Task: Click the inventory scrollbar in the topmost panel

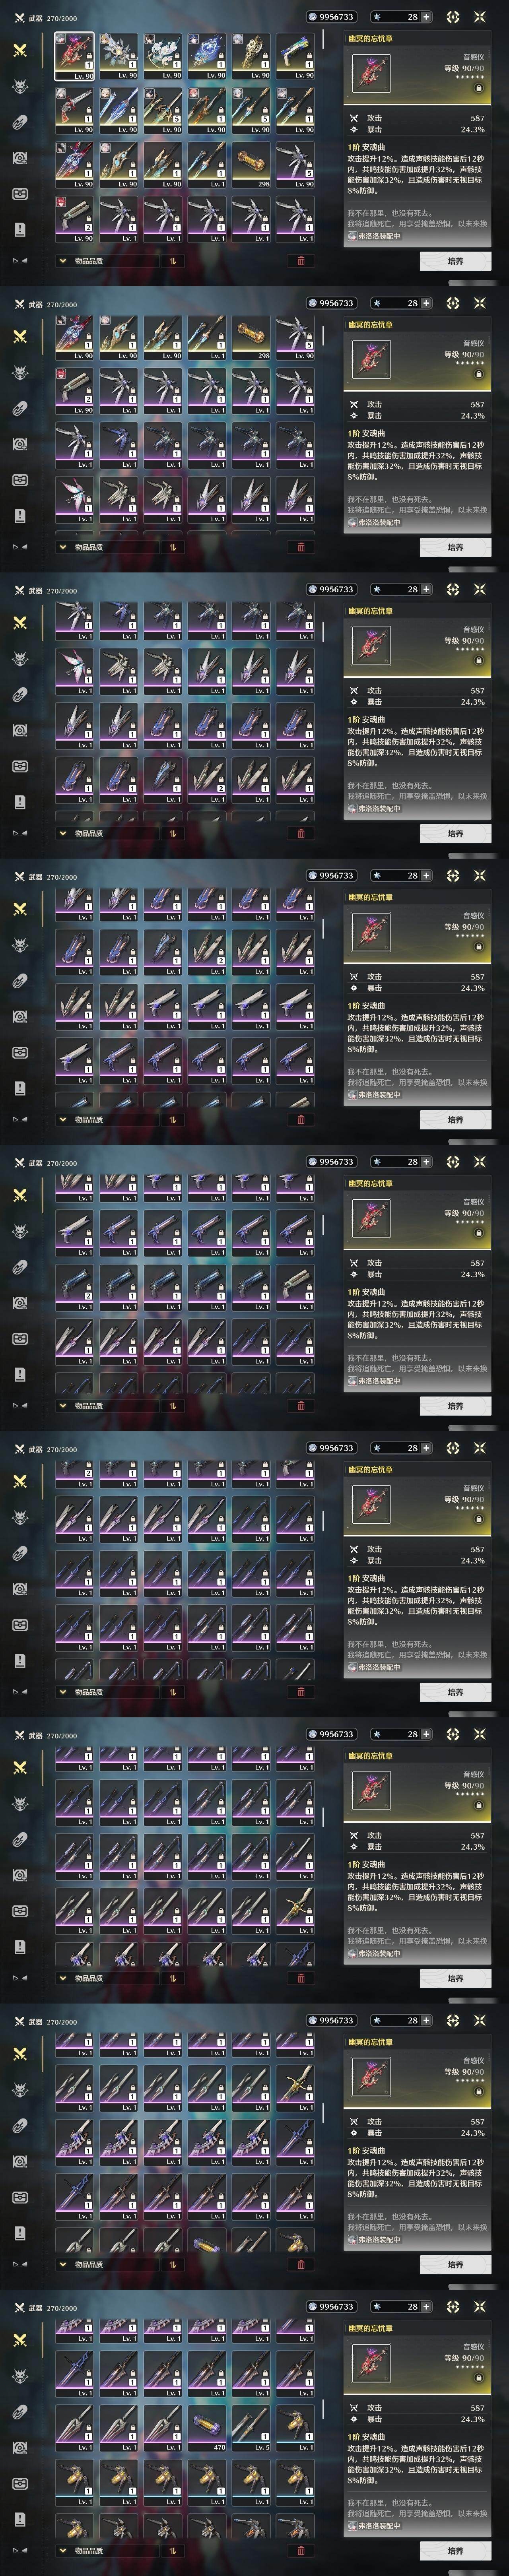Action: click(323, 40)
